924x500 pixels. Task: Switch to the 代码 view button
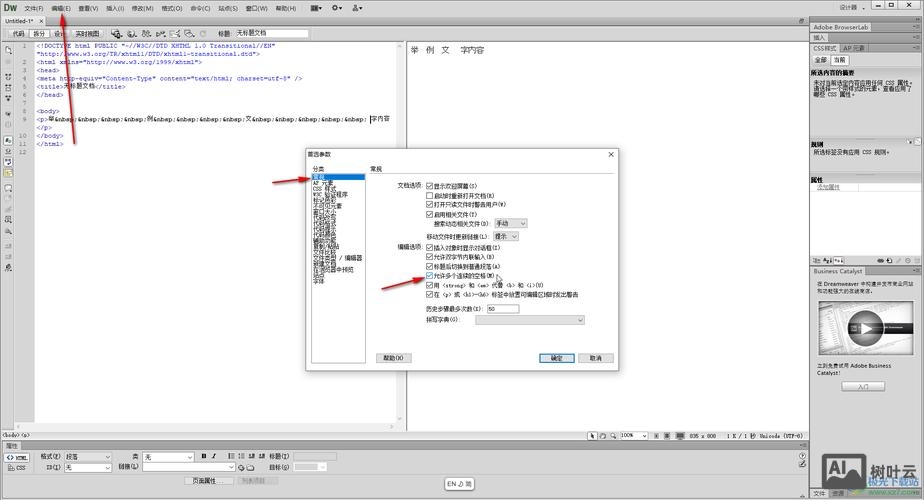tap(18, 33)
